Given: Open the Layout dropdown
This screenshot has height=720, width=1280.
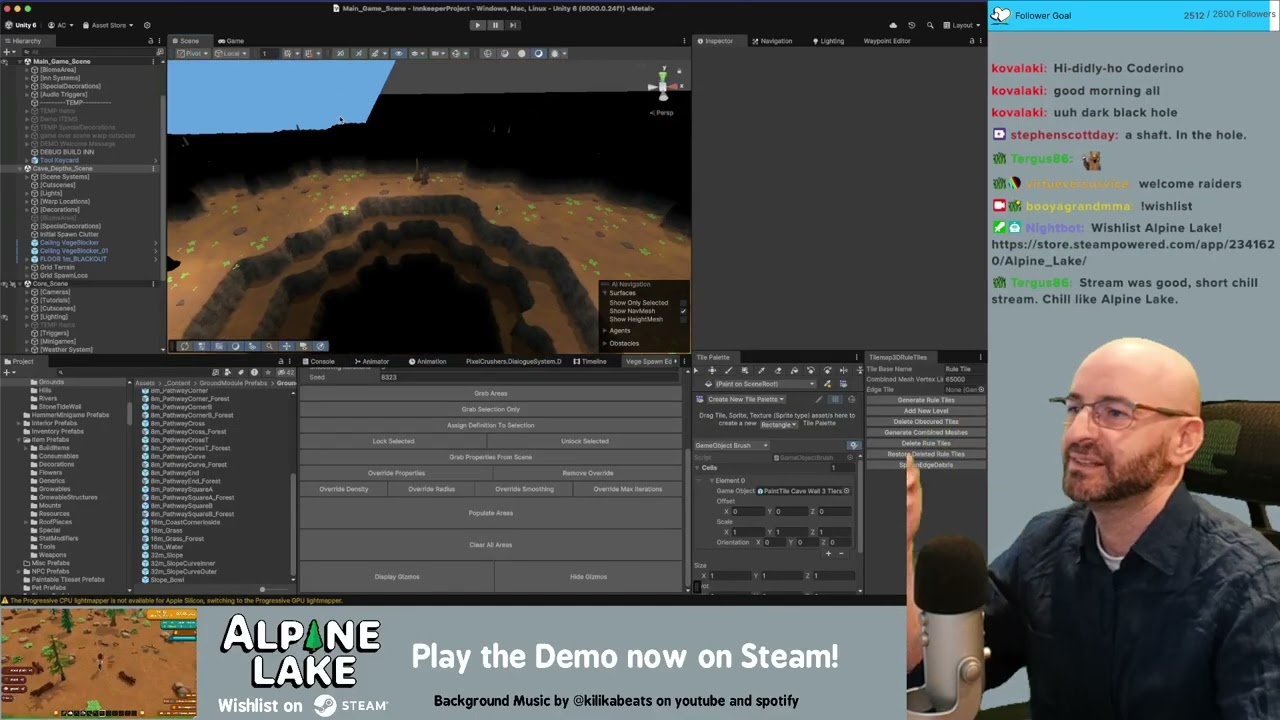Looking at the screenshot, I should 962,25.
